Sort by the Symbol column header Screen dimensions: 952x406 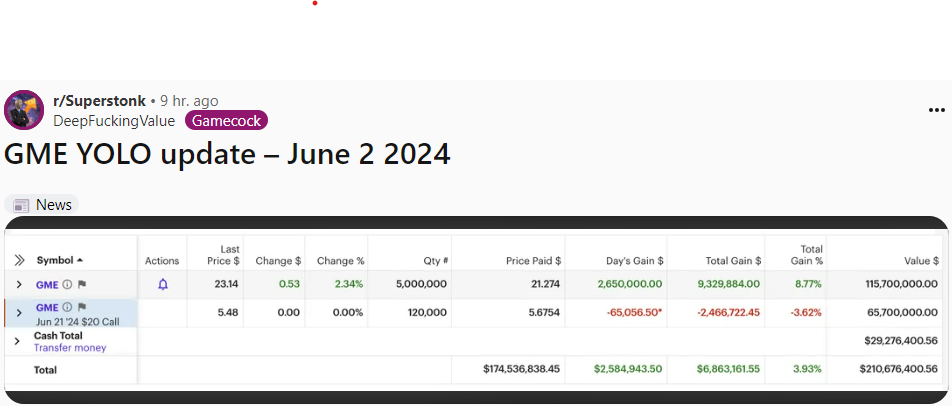point(60,260)
